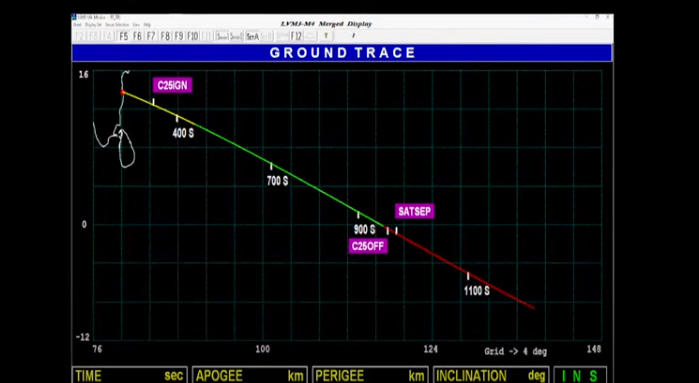The image size is (699, 383).
Task: Click the SATSEP event label
Action: [415, 211]
